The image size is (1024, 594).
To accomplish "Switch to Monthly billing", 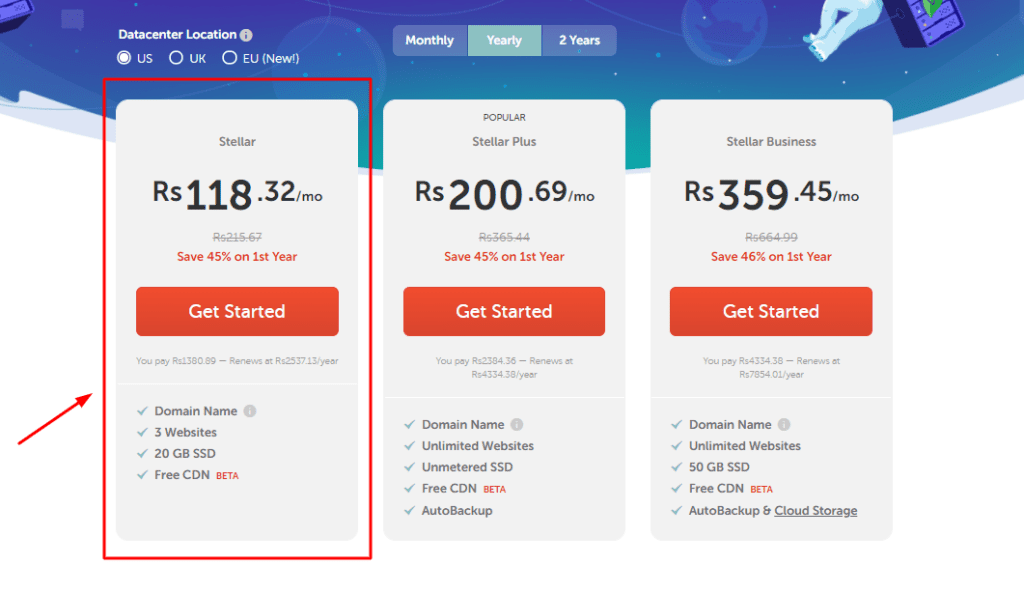I will pyautogui.click(x=429, y=40).
